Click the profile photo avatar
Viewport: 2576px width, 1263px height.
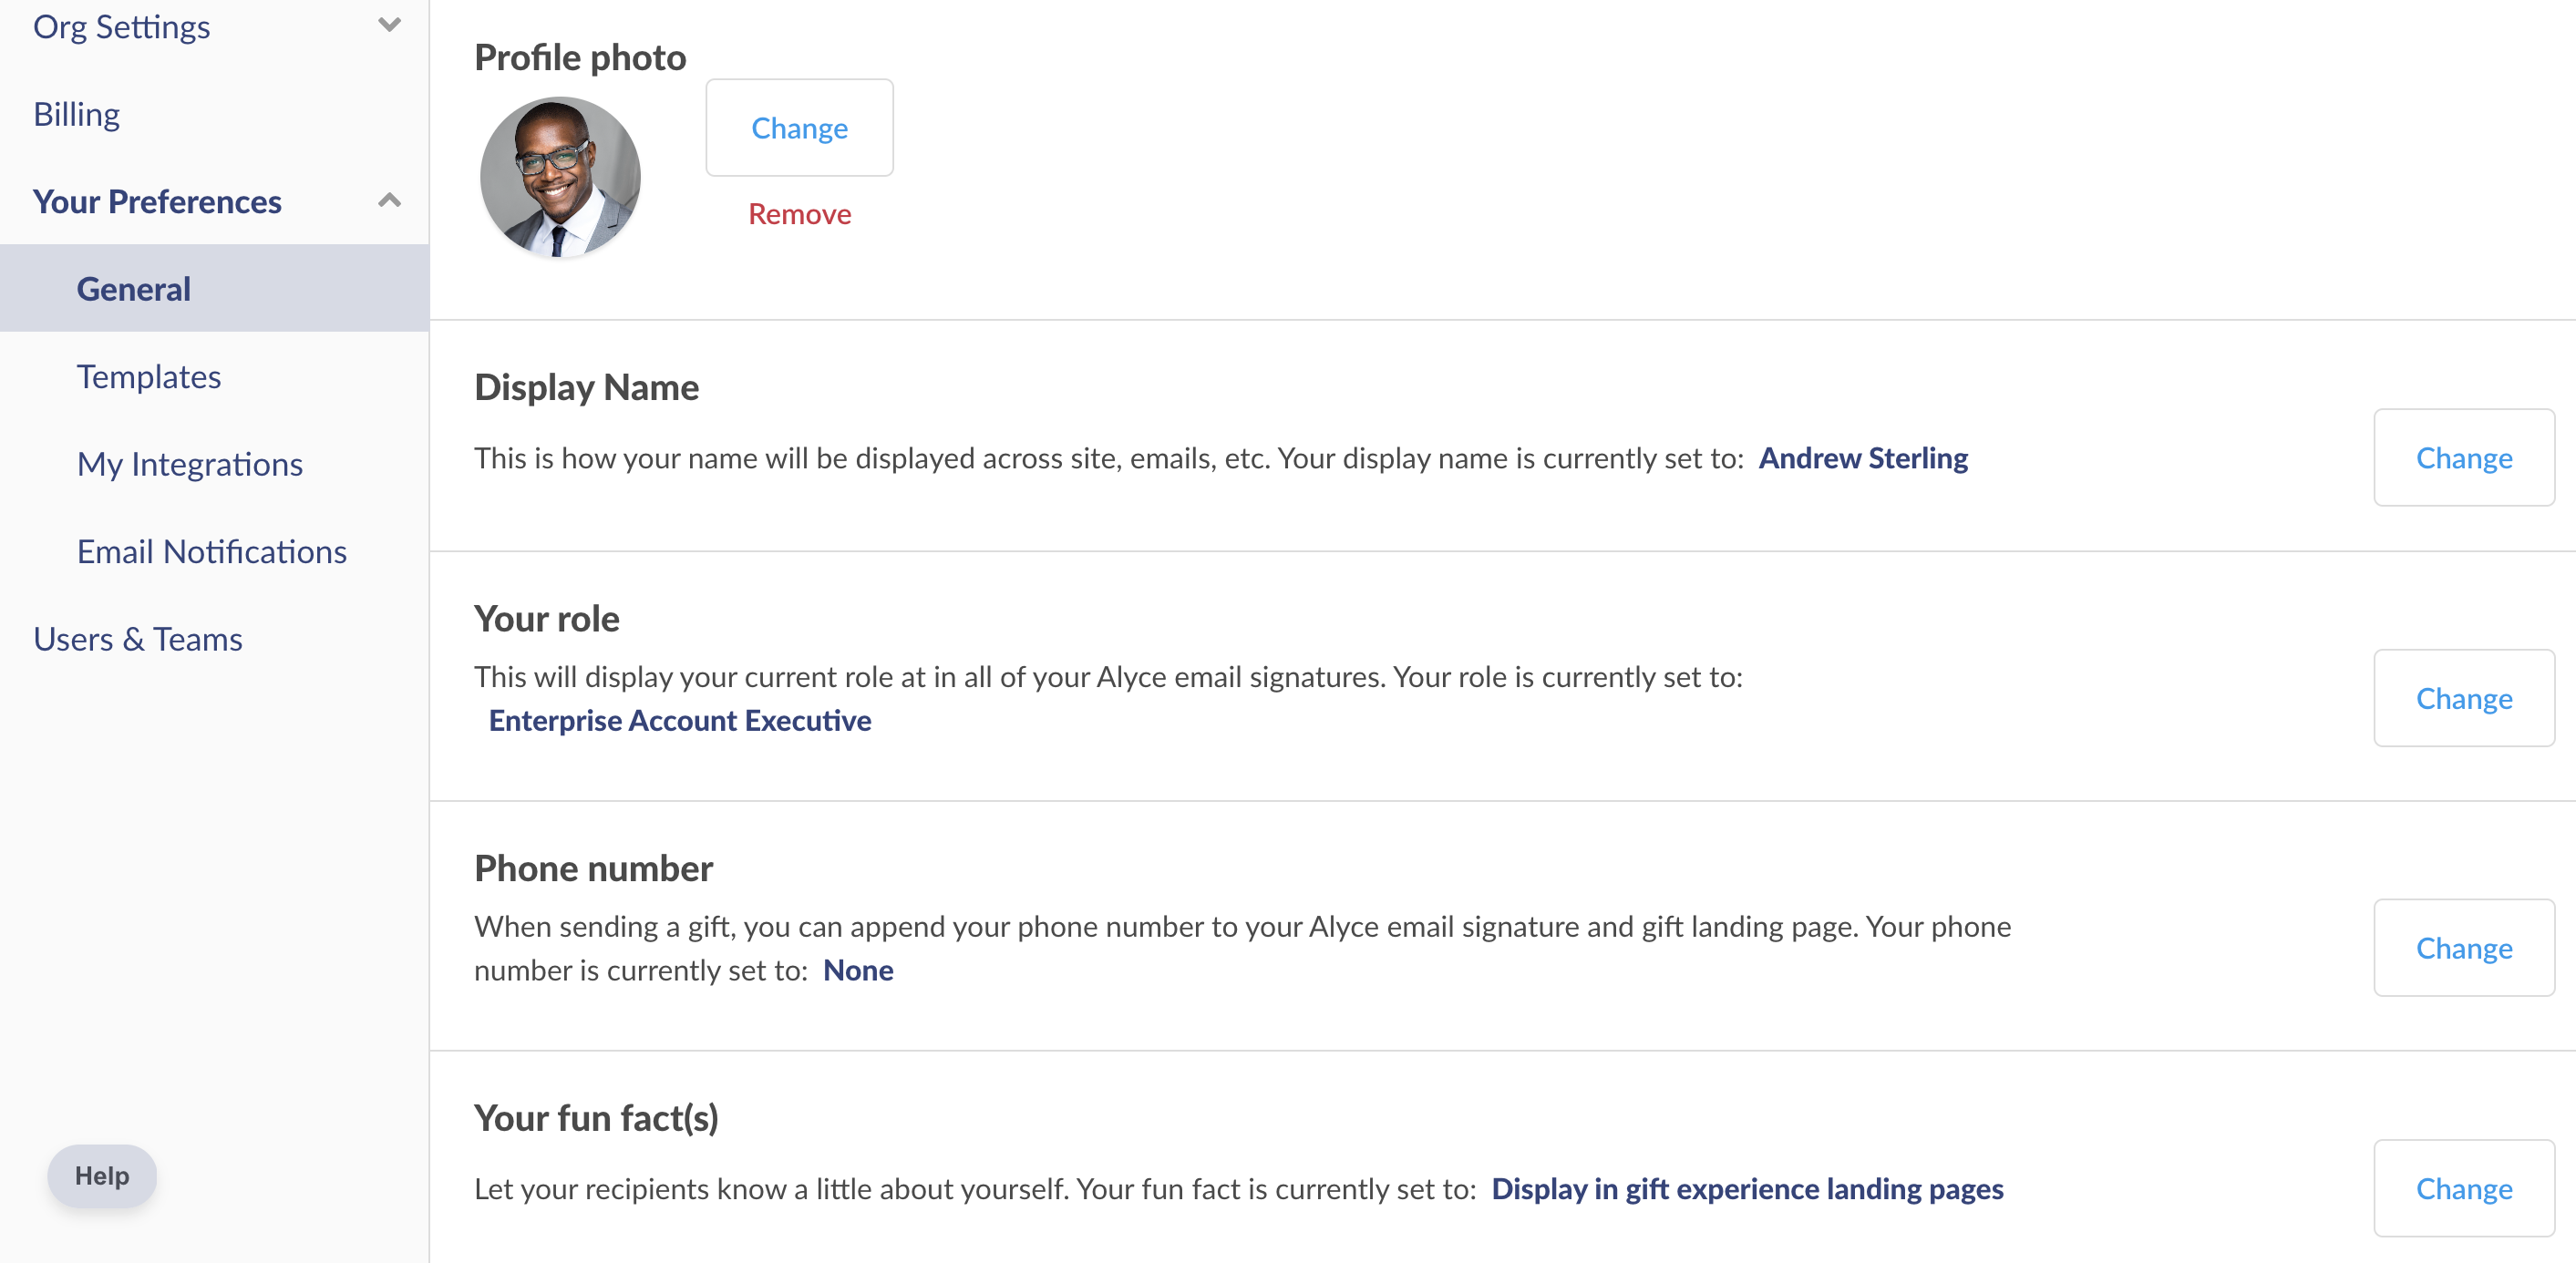pos(560,176)
